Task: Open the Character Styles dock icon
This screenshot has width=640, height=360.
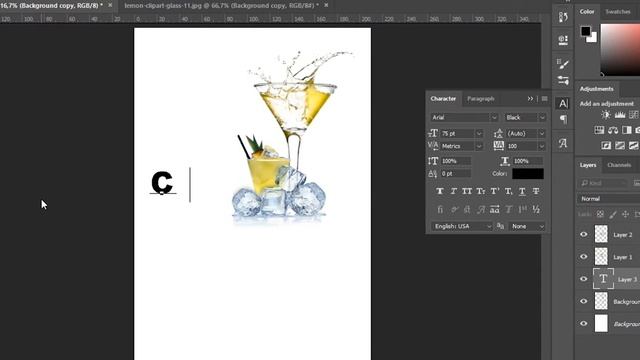Action: click(563, 143)
